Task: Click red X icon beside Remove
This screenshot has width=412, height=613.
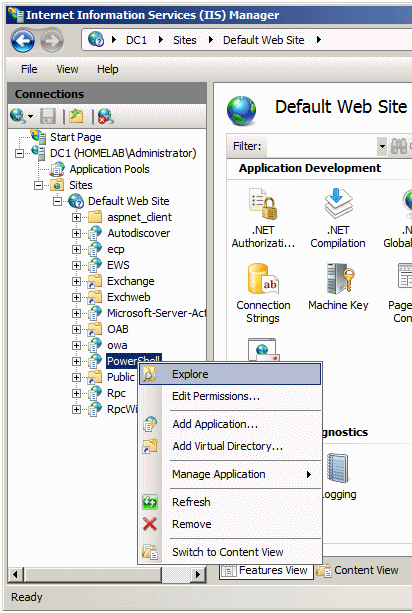Action: tap(150, 524)
